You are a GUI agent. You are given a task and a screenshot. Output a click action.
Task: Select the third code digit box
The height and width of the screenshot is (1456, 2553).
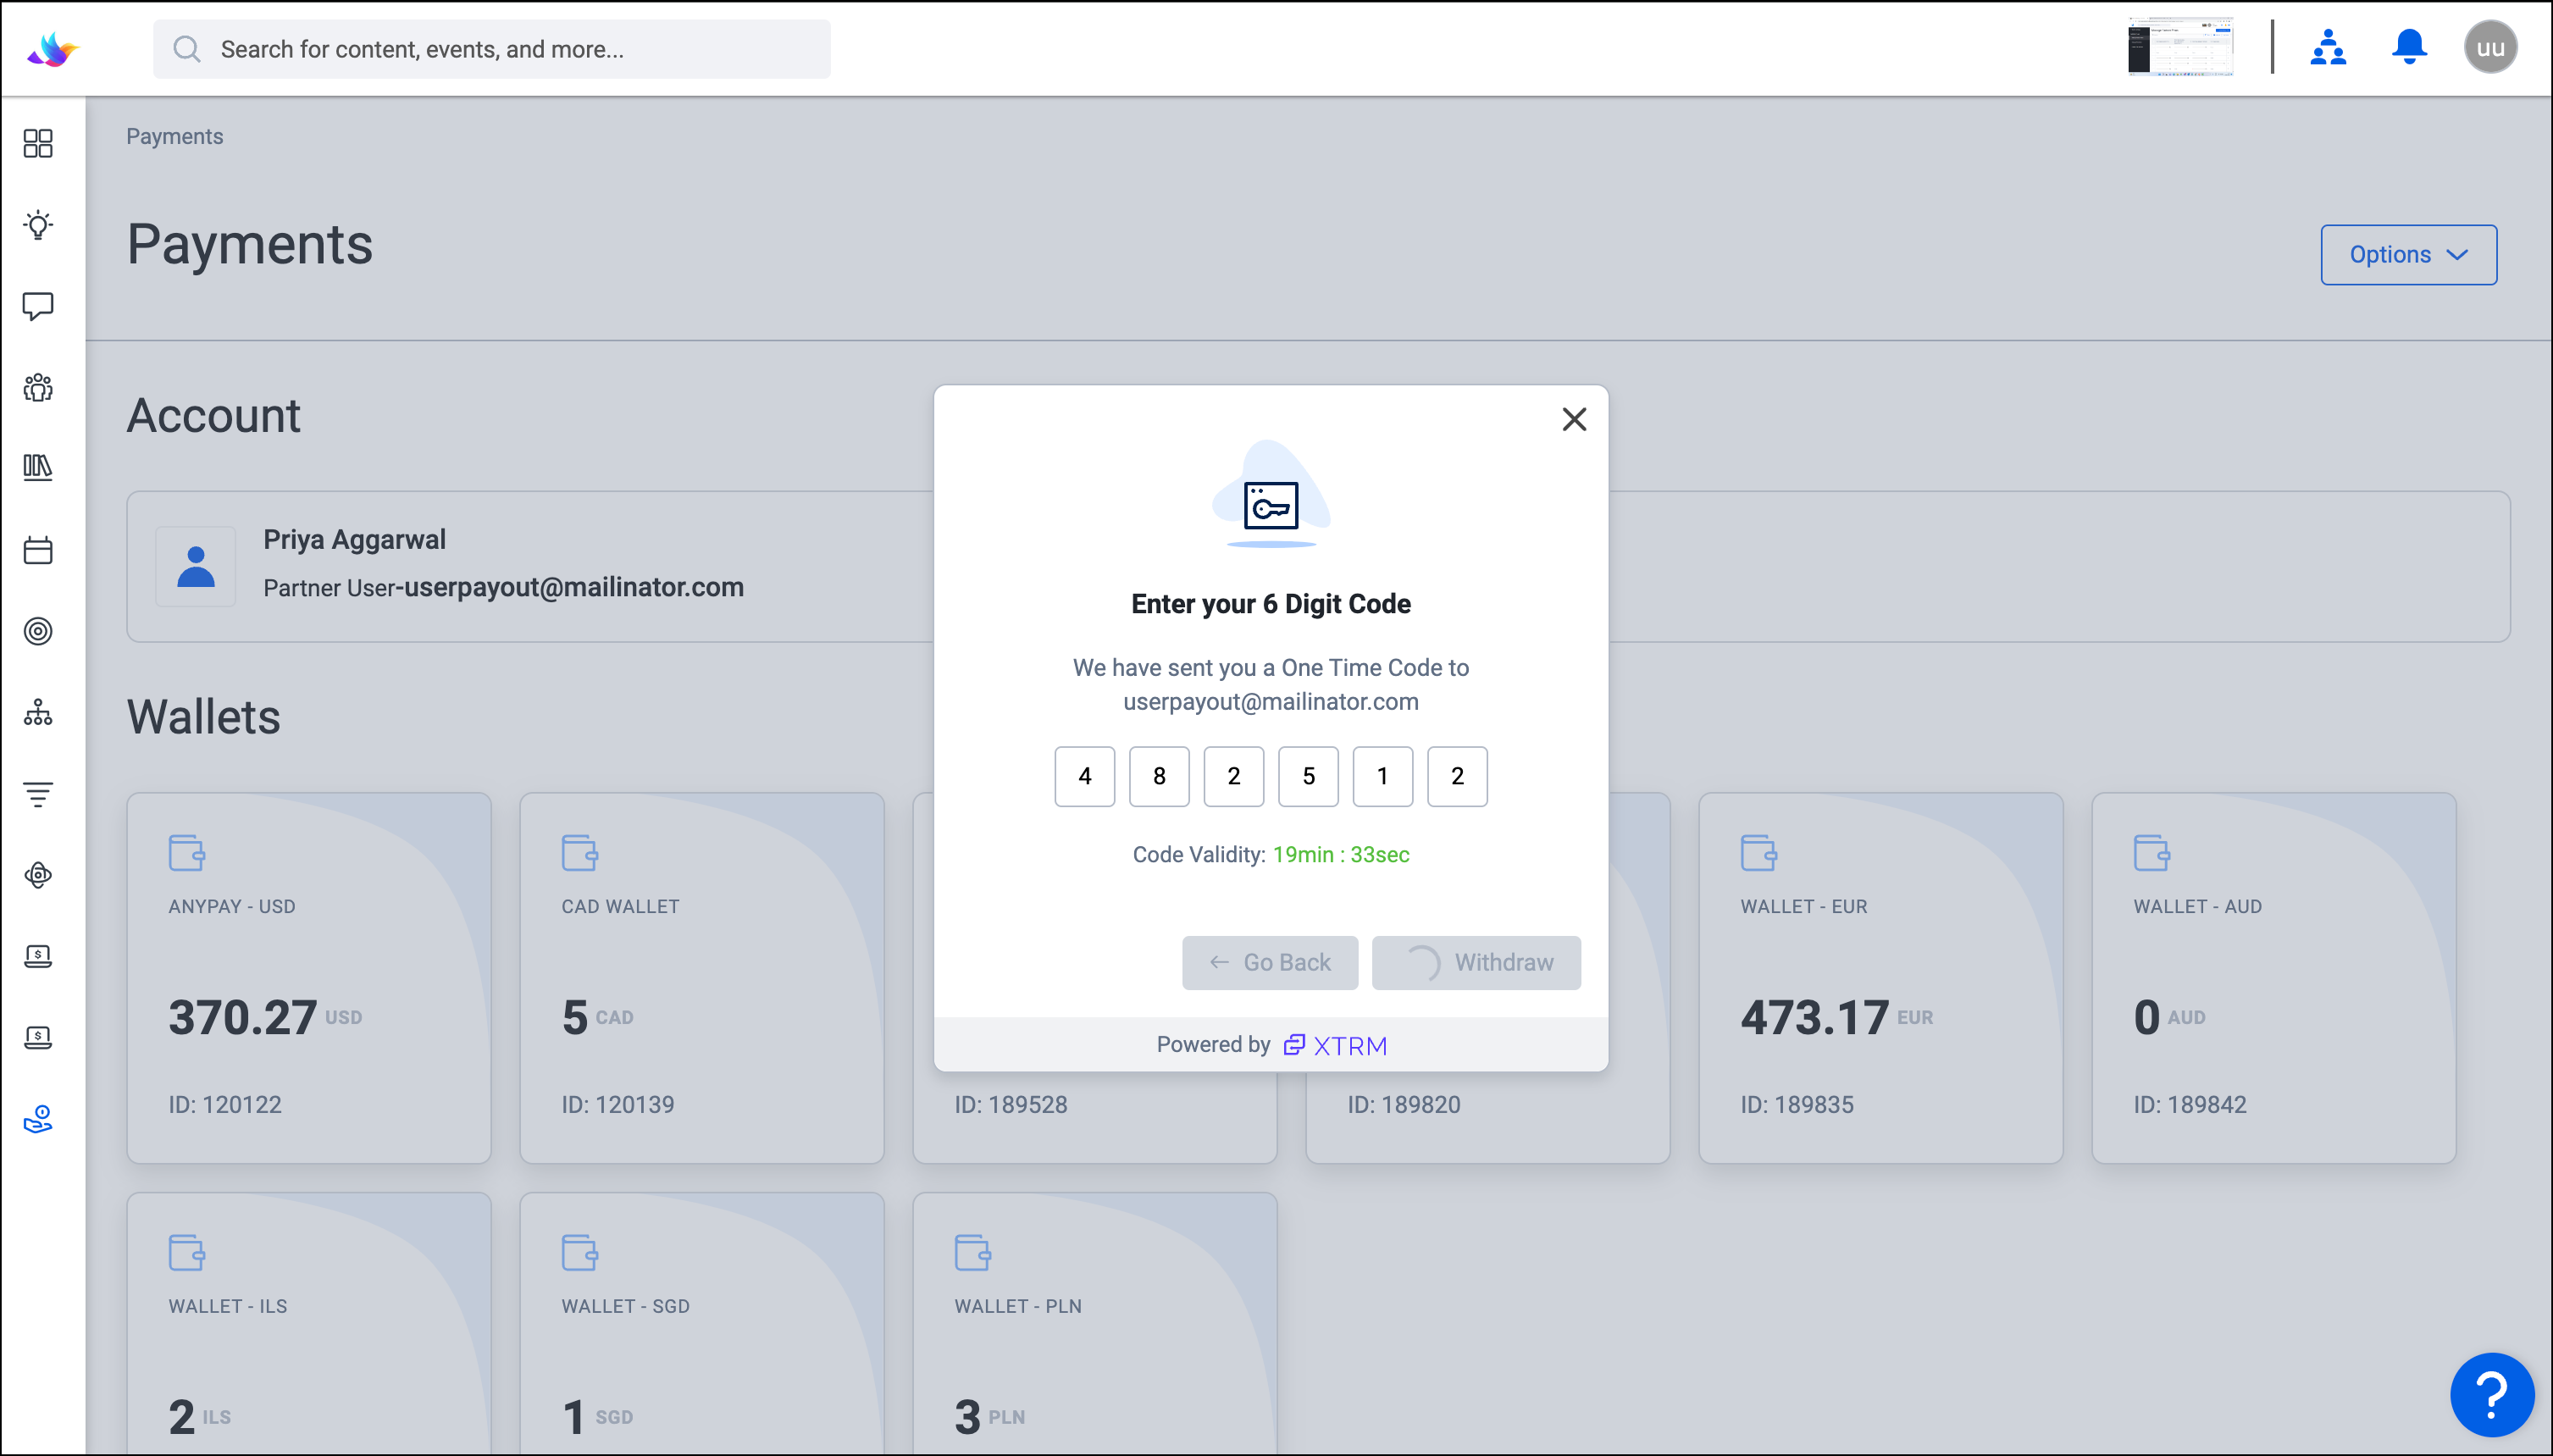point(1233,776)
